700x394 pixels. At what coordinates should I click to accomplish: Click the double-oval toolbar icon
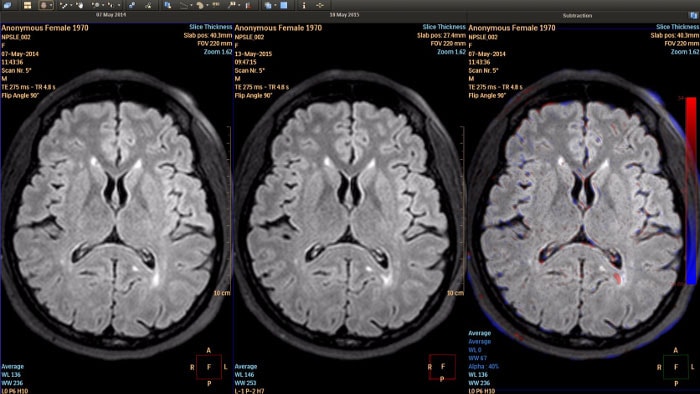216,4
